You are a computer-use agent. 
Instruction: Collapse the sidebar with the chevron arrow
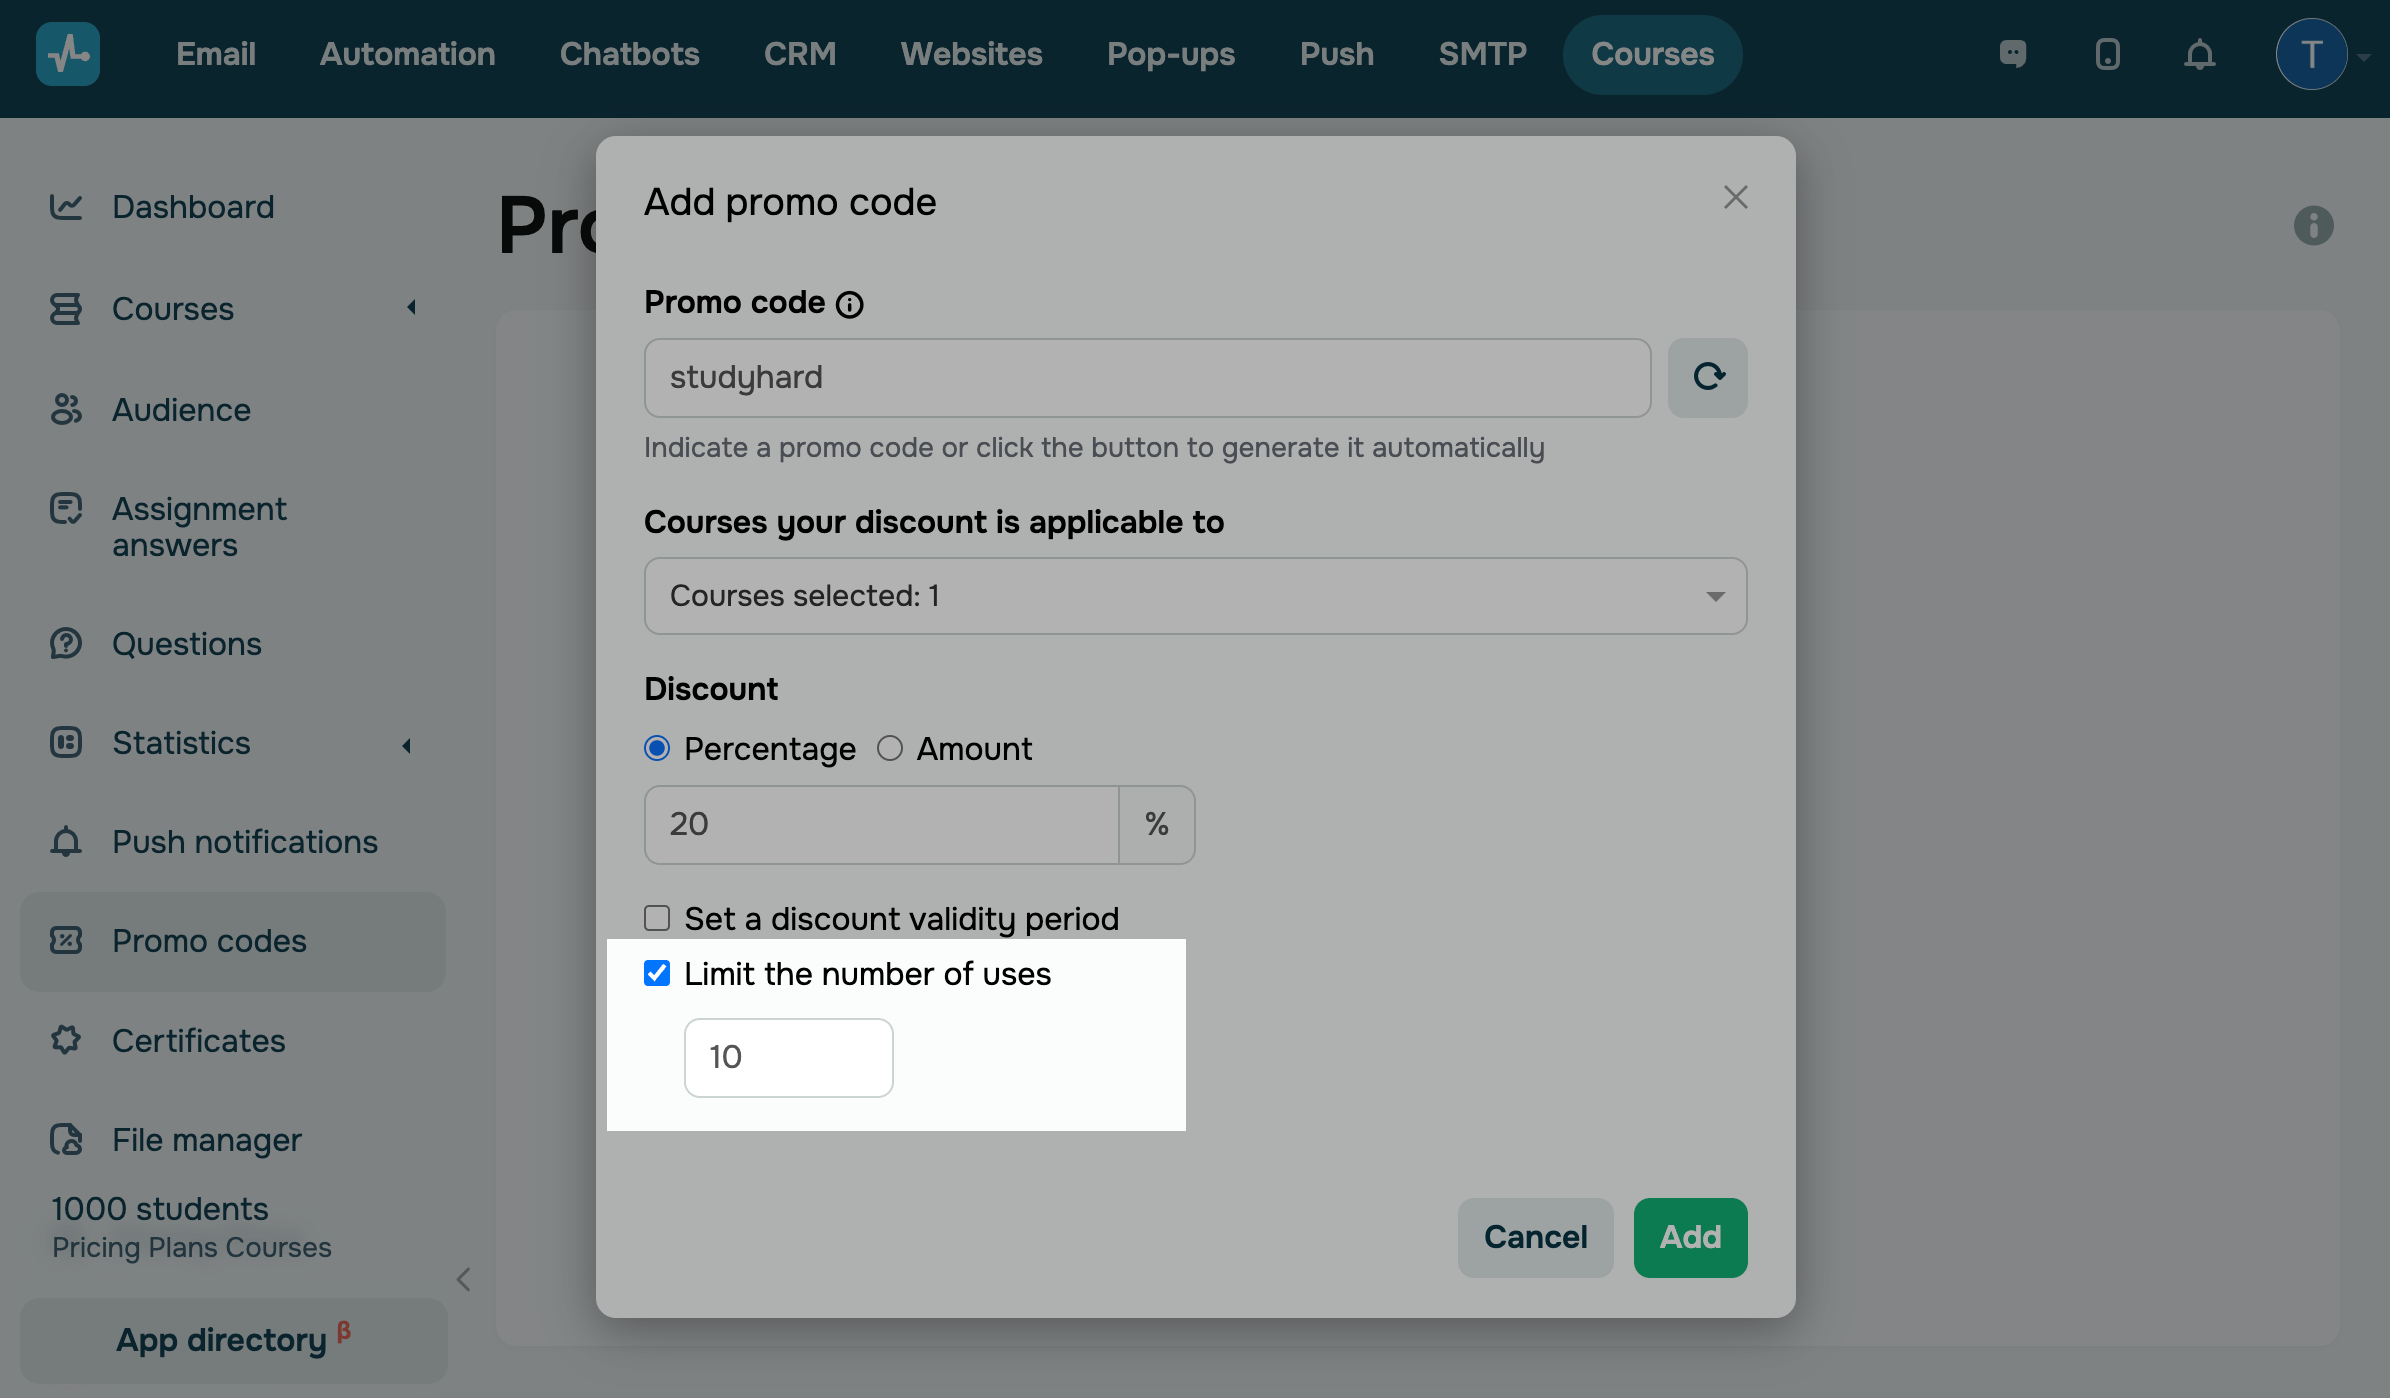[463, 1279]
